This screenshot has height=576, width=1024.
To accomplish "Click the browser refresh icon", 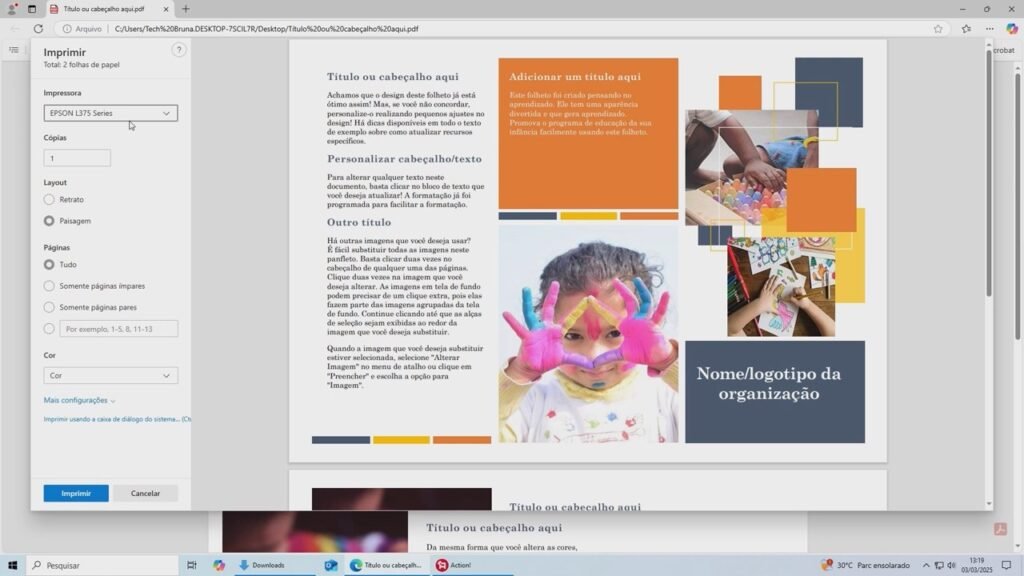I will tap(38, 29).
